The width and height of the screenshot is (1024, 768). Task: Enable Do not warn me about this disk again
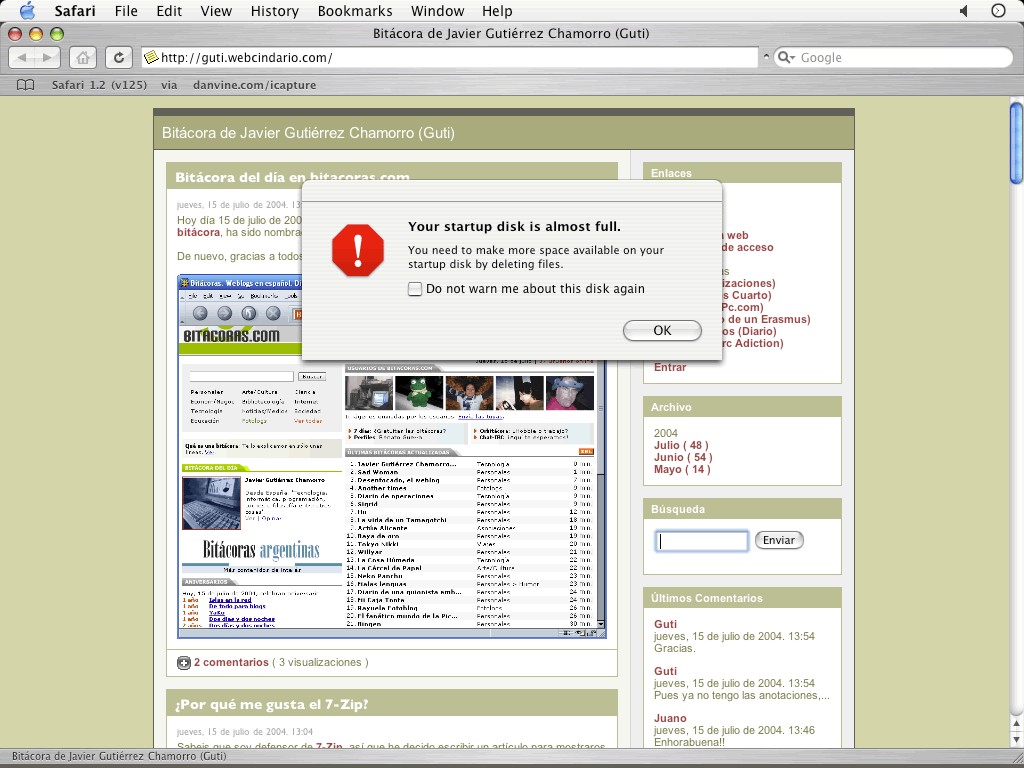pos(415,289)
